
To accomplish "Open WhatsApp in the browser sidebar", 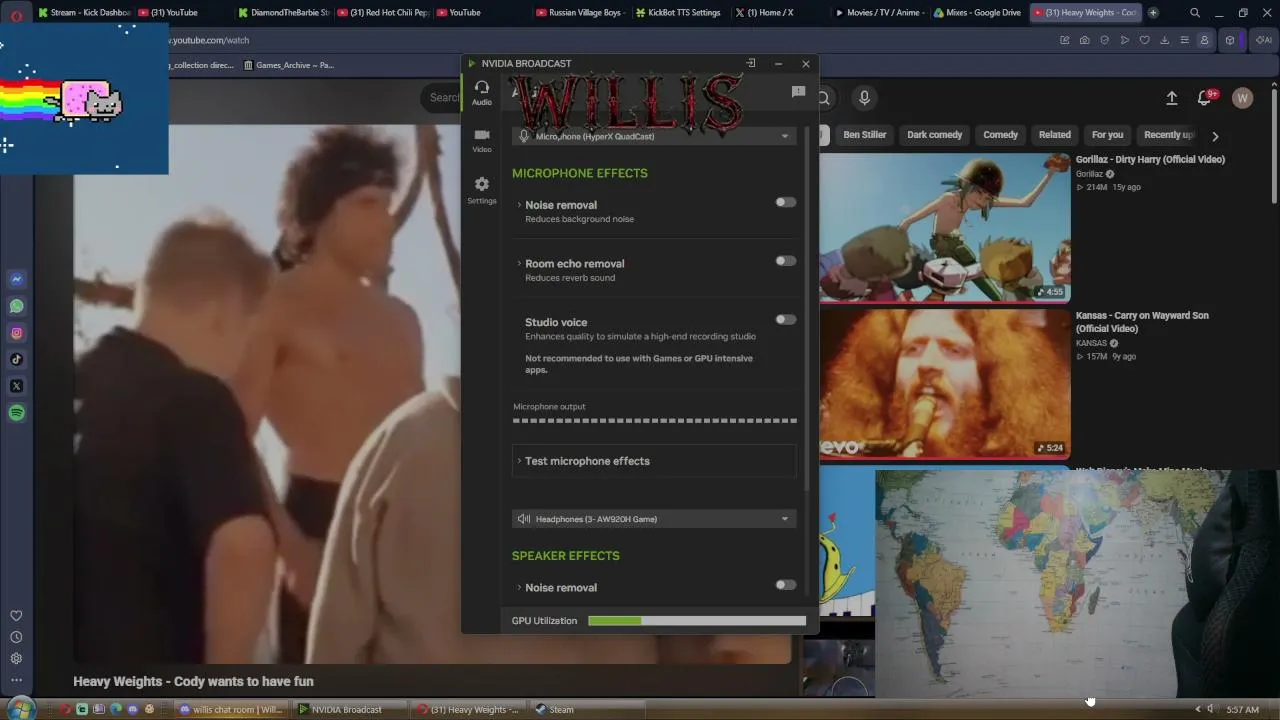I will 16,306.
